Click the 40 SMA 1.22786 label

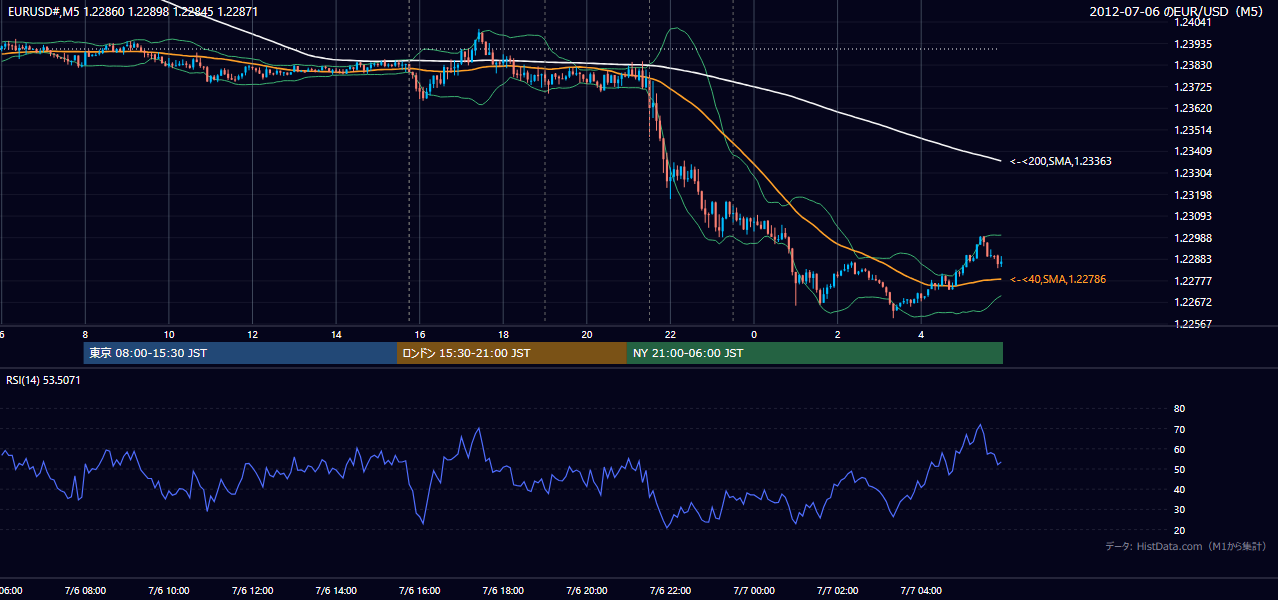pos(1058,280)
